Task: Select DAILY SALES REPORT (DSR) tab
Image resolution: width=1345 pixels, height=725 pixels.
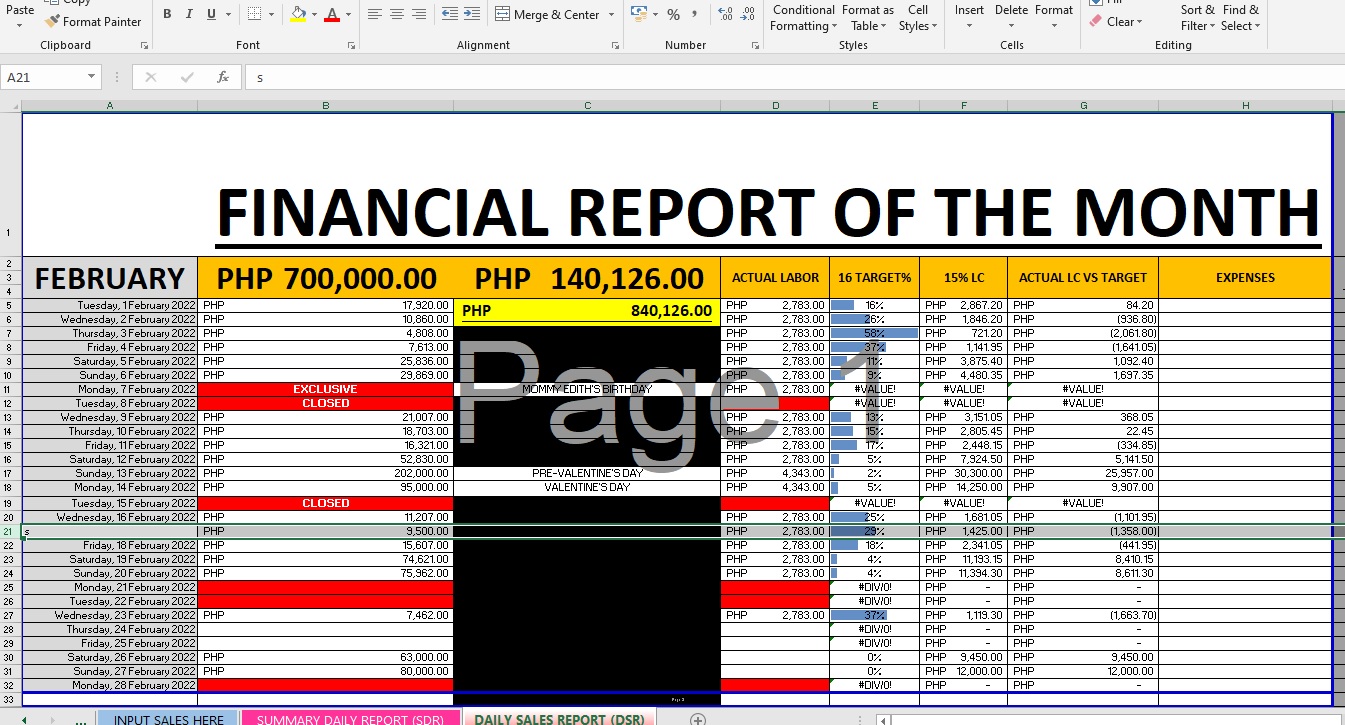Action: click(x=560, y=718)
